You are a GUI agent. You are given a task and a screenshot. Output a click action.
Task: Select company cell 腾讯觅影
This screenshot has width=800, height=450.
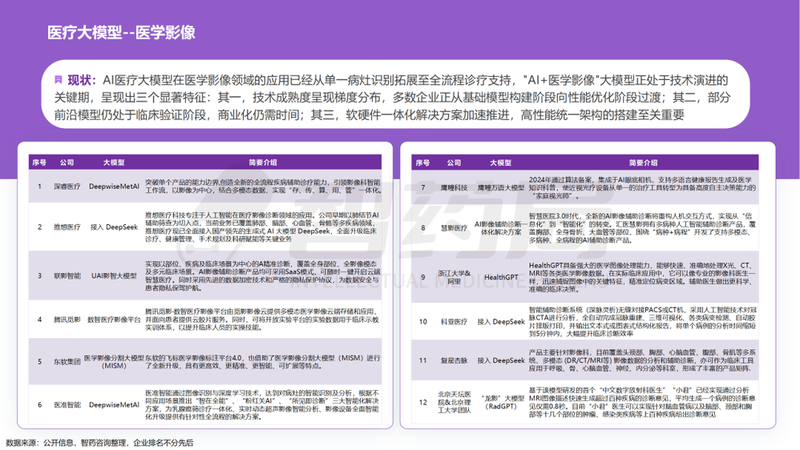67,320
